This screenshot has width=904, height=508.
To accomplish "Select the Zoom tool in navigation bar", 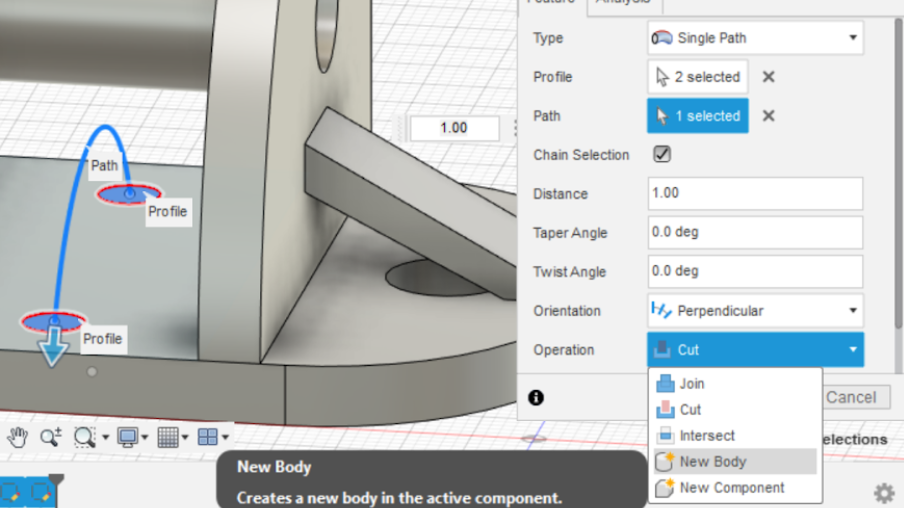I will (x=50, y=437).
